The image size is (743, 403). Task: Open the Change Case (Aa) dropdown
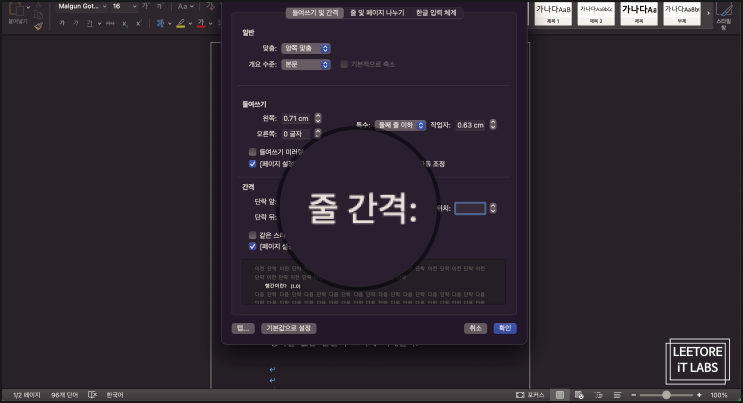coord(185,6)
